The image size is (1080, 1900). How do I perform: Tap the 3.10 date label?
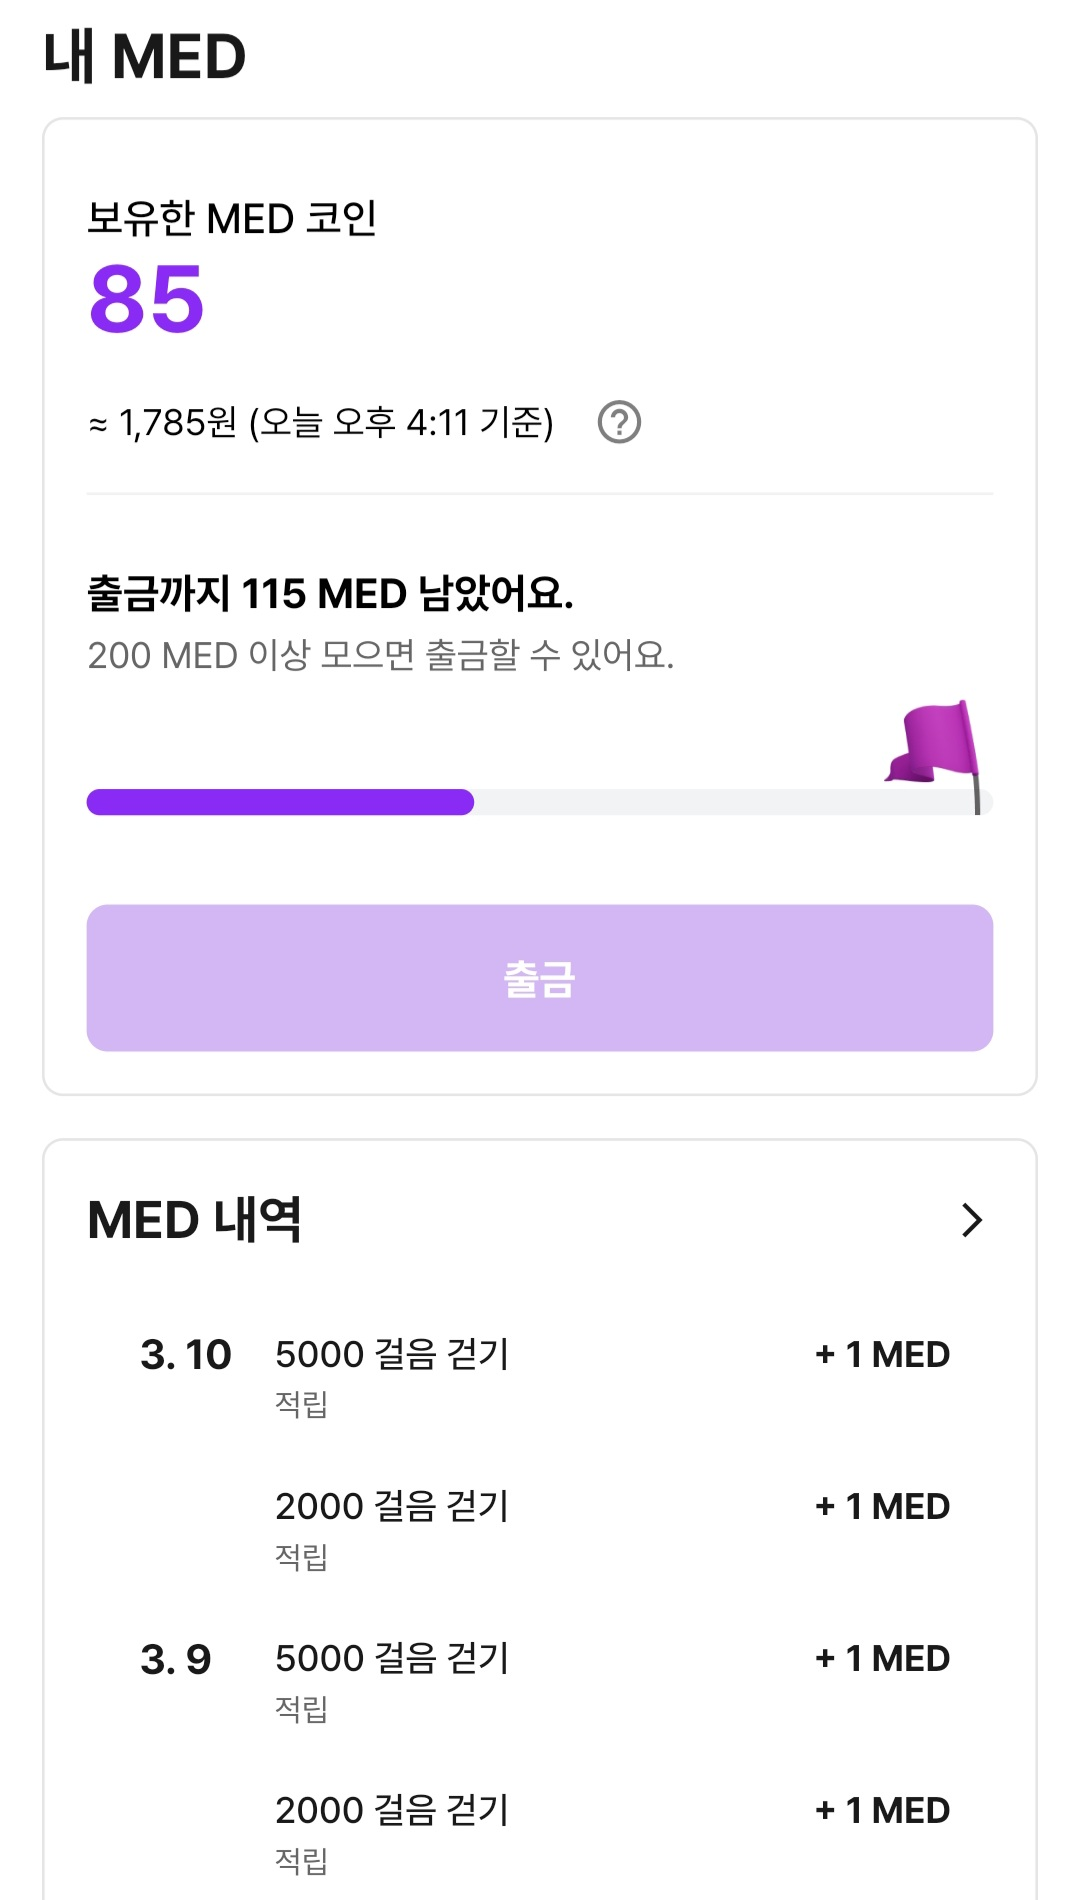pos(186,1355)
